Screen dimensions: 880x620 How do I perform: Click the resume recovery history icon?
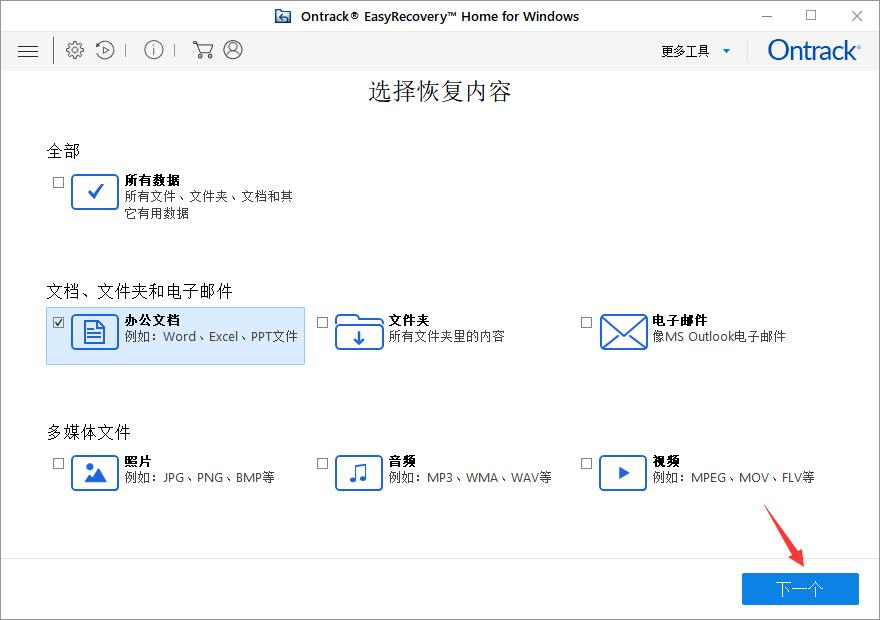coord(105,50)
